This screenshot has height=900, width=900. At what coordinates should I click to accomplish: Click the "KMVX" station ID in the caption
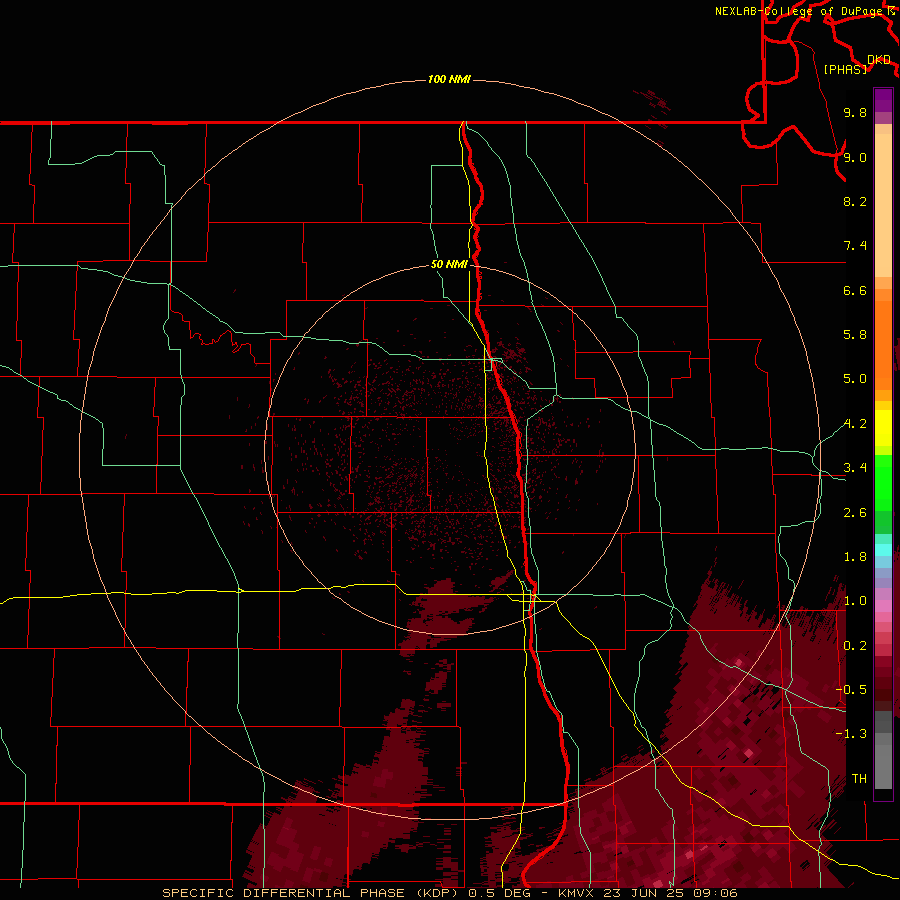click(x=576, y=893)
